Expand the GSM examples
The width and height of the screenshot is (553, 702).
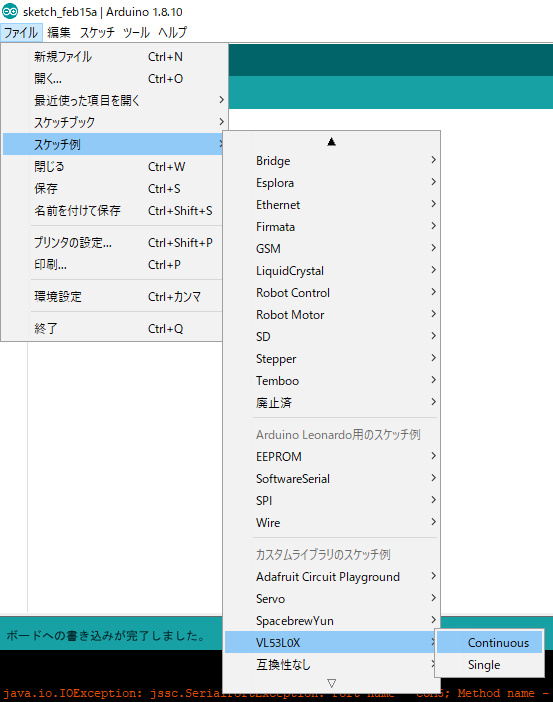click(x=331, y=248)
